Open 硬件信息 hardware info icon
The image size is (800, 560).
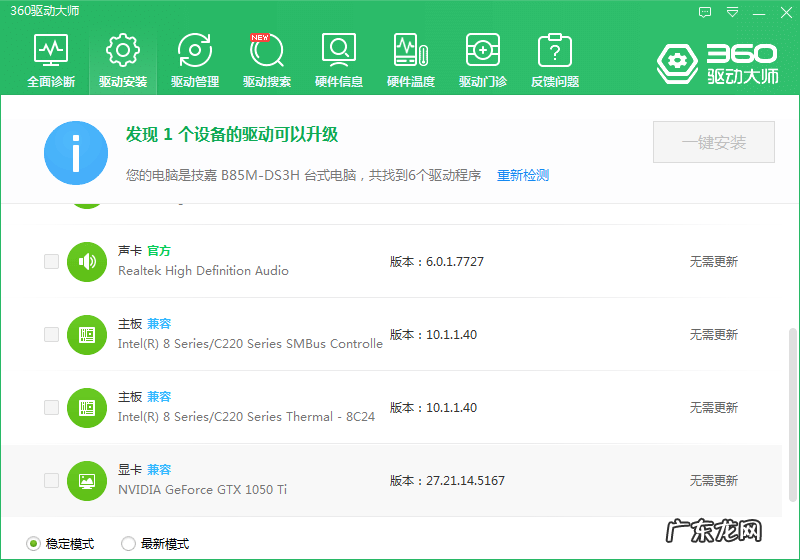click(x=339, y=50)
